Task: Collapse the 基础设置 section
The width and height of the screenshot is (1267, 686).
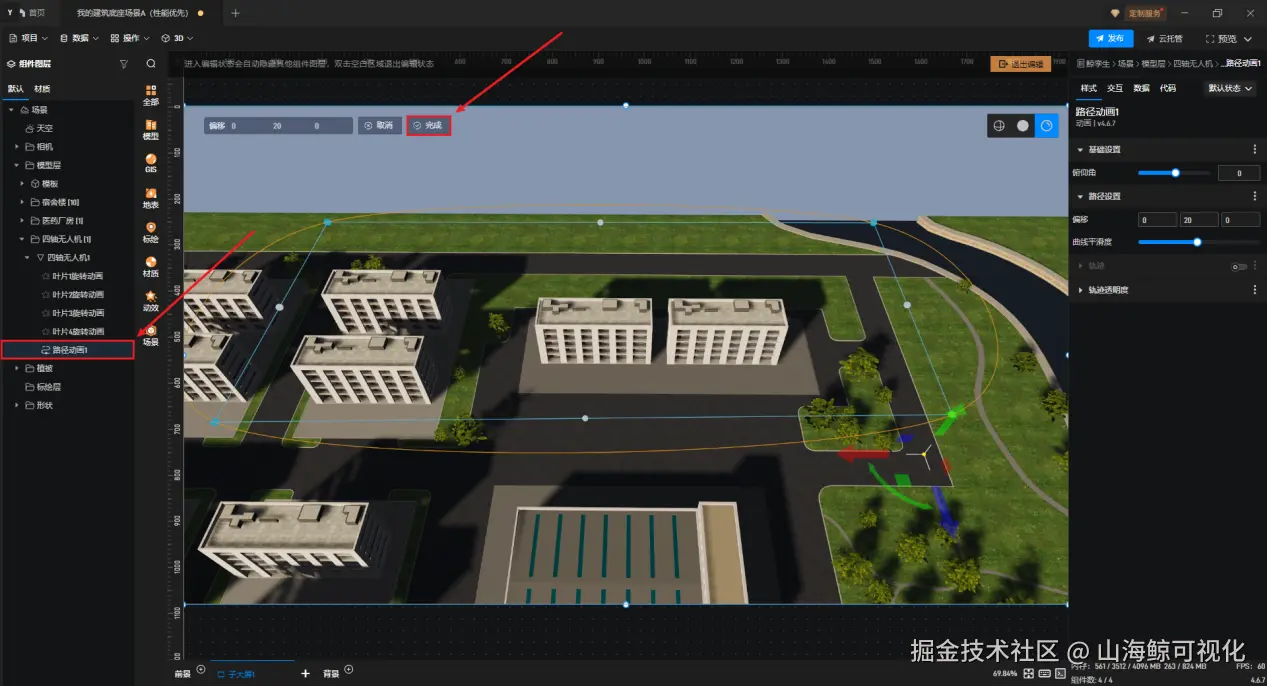Action: pyautogui.click(x=1081, y=149)
